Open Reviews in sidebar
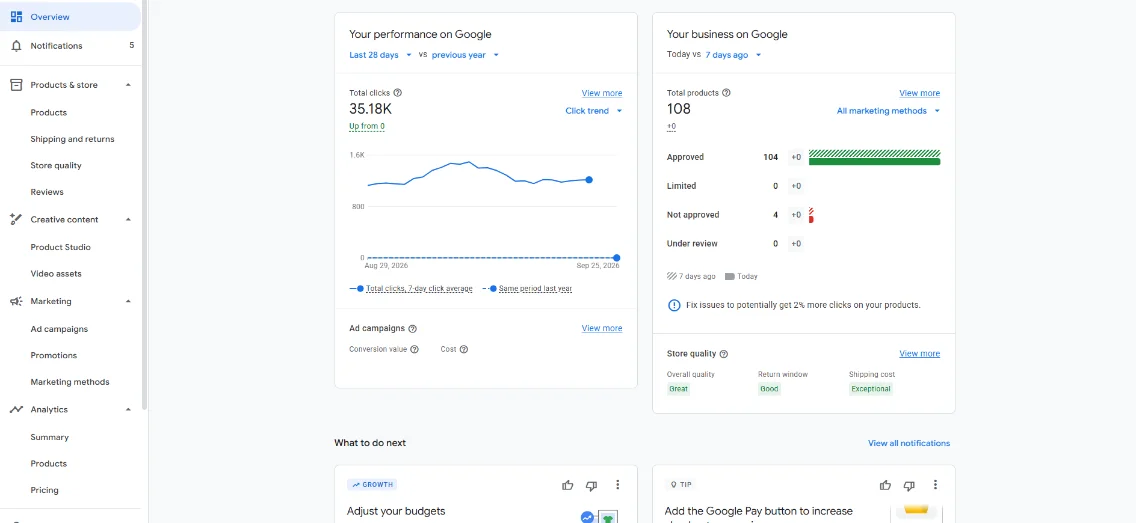1136x523 pixels. point(47,192)
